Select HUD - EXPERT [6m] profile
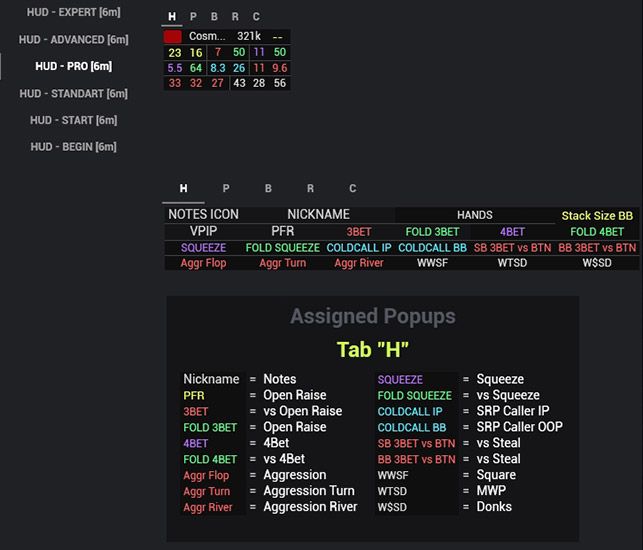Image resolution: width=643 pixels, height=550 pixels. [74, 12]
